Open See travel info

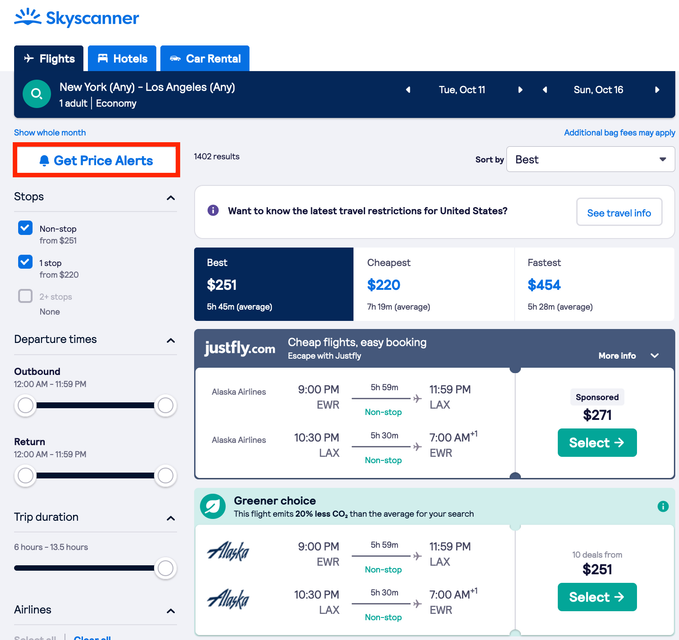(619, 212)
